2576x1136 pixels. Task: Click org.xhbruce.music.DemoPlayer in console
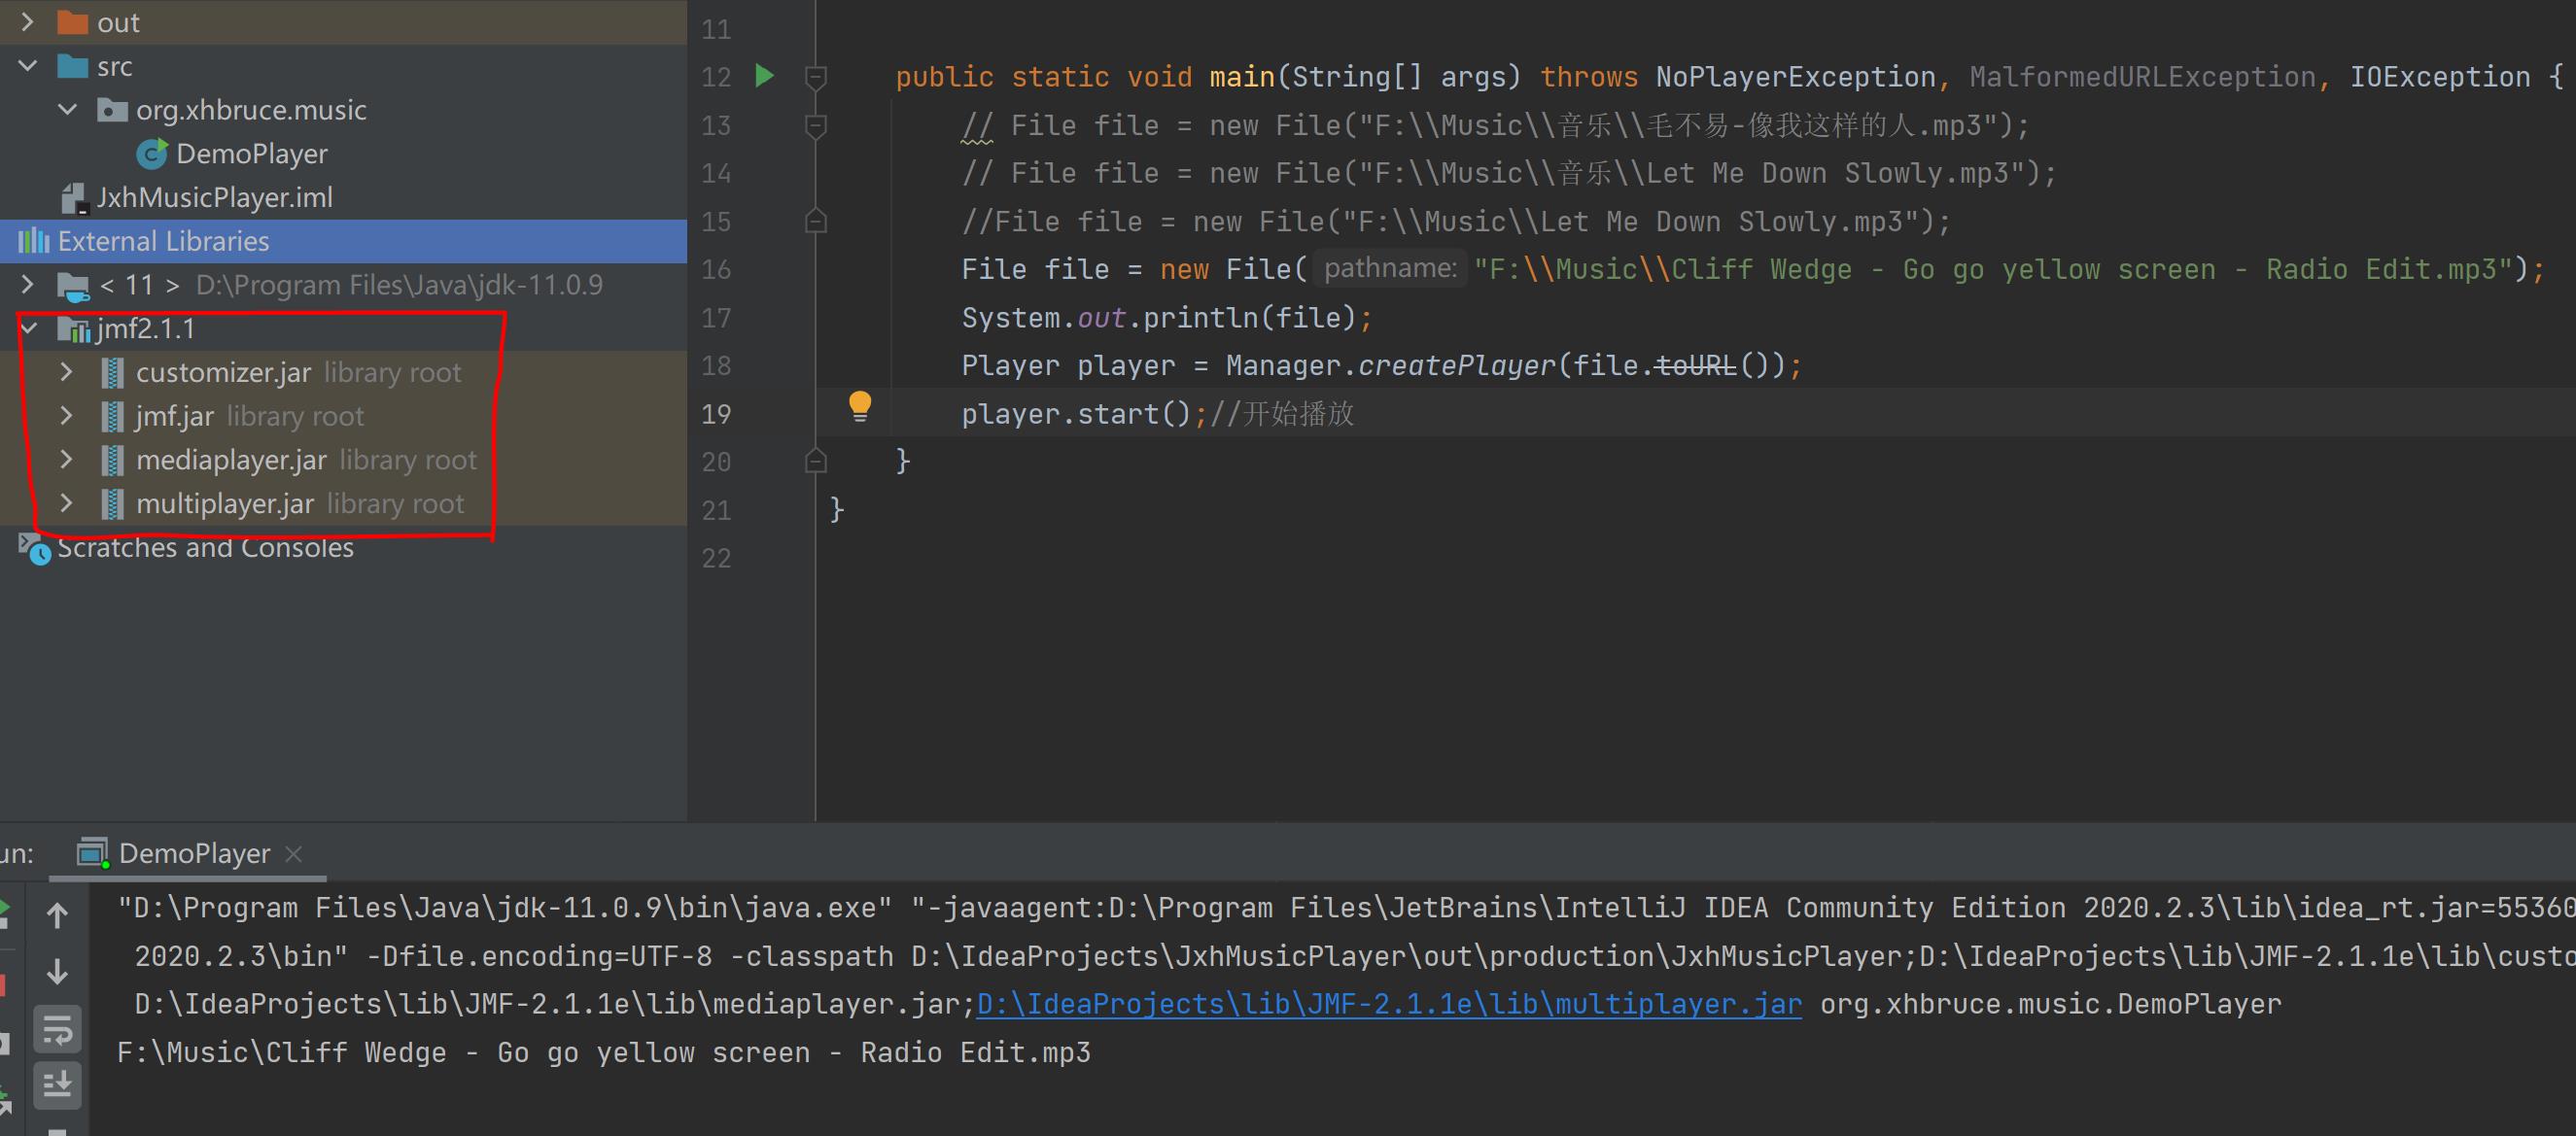(x=2050, y=1003)
